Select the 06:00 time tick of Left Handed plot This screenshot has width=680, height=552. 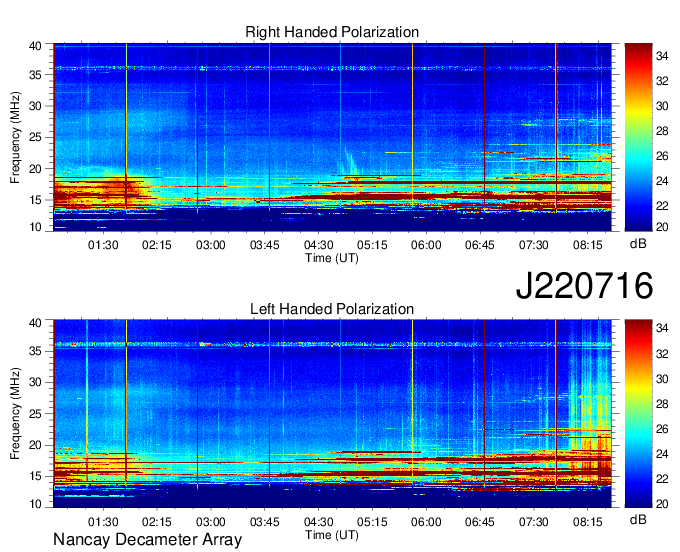[x=426, y=522]
